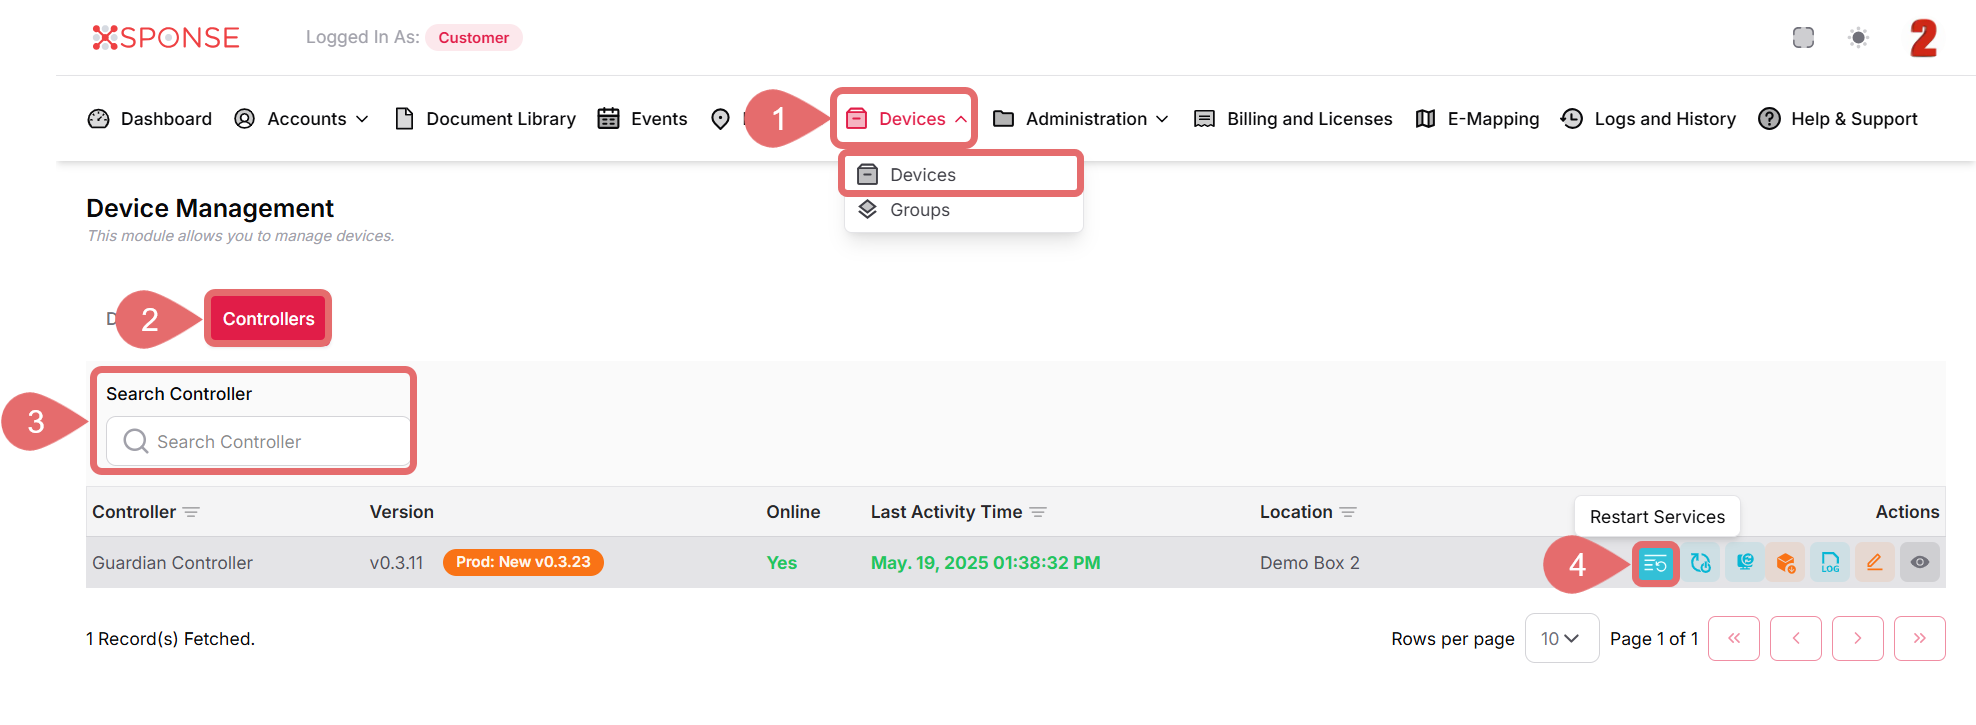Open the Billing and Licenses menu item
Viewport: 1976px width, 725px height.
[1293, 119]
